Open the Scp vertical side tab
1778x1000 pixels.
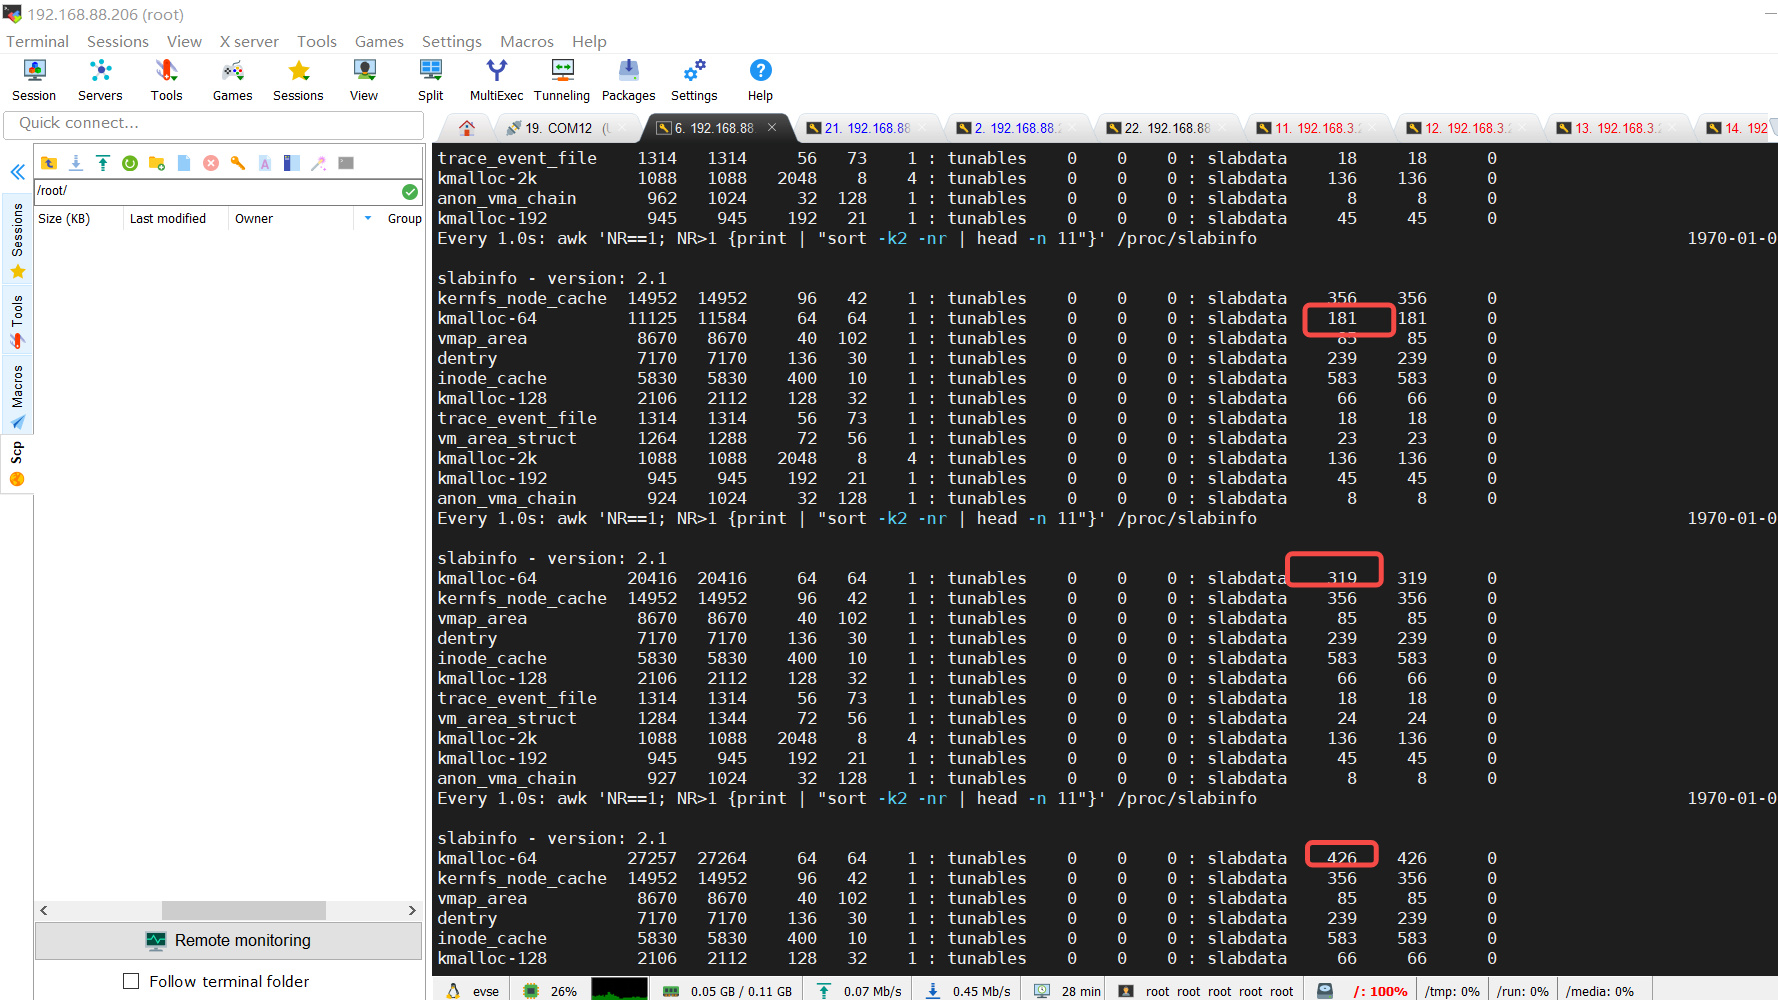click(x=17, y=465)
